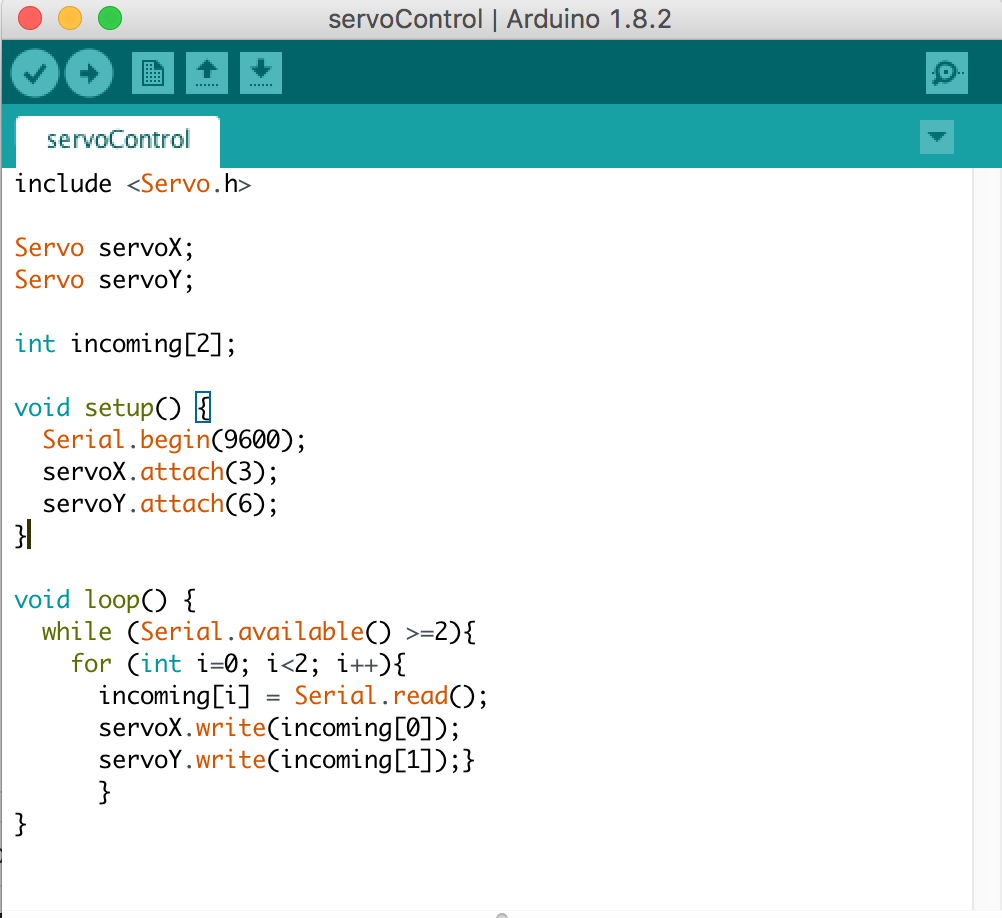Open the tab options dropdown arrow
The width and height of the screenshot is (1002, 918).
click(x=937, y=137)
